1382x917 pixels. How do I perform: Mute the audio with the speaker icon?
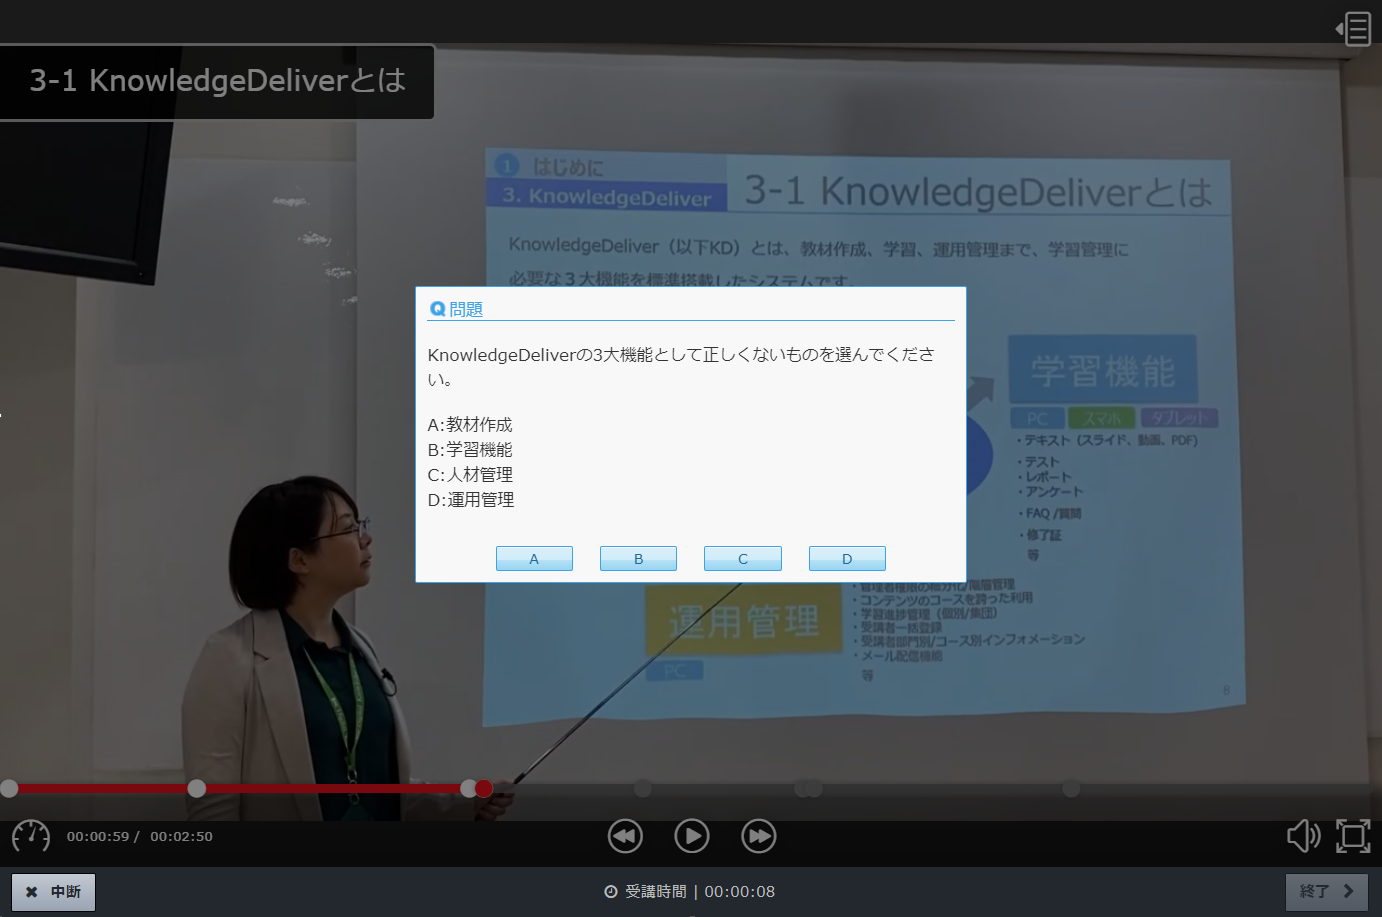1303,836
